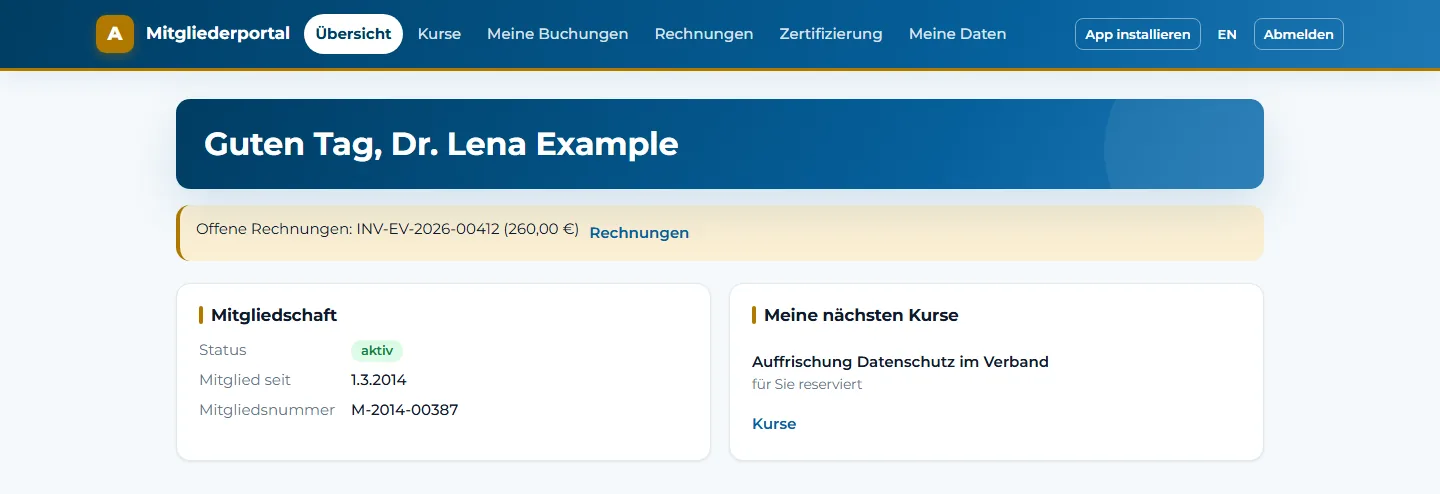Viewport: 1440px width, 494px height.
Task: Click the Status label in Mitgliedschaft card
Action: pyautogui.click(x=223, y=350)
